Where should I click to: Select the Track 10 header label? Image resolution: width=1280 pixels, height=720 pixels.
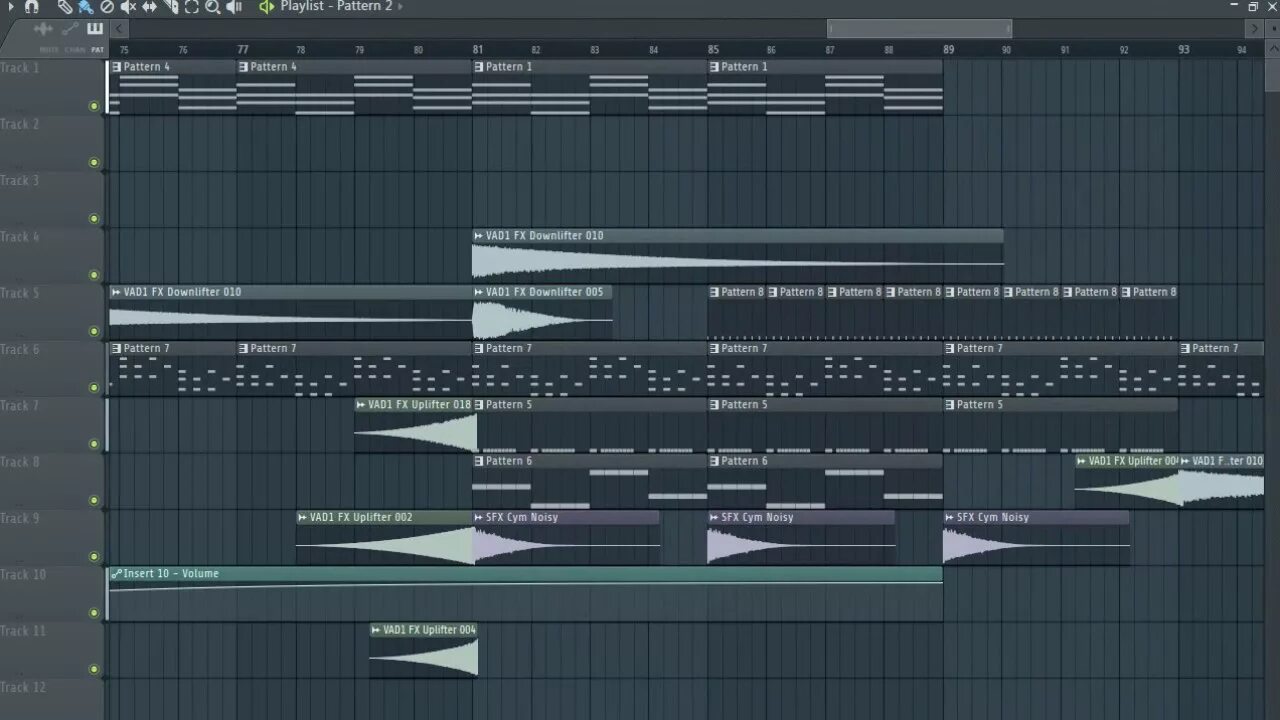click(23, 574)
